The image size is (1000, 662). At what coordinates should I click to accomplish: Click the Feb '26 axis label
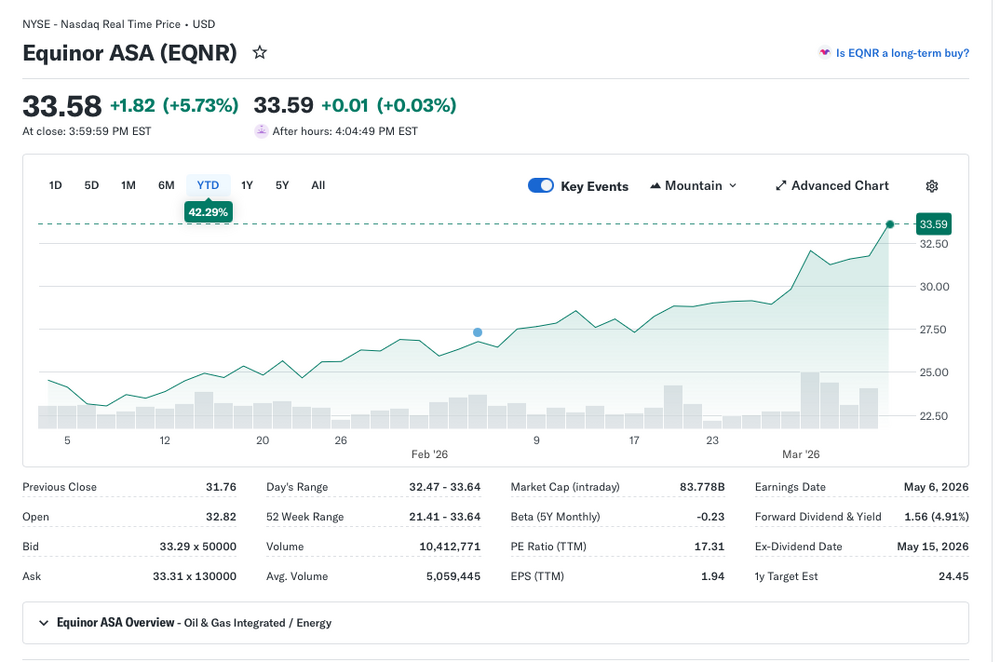pos(429,455)
